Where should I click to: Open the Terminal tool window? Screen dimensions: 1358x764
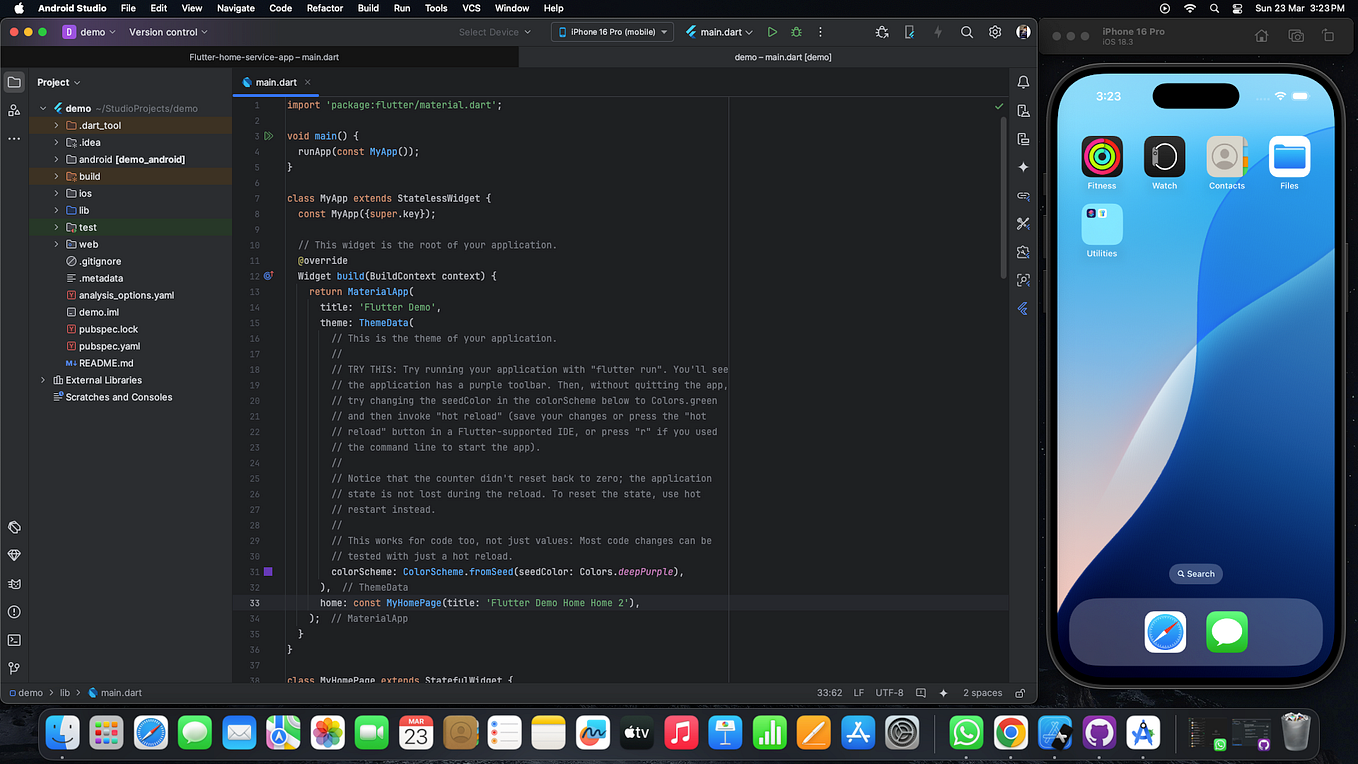pyautogui.click(x=14, y=640)
